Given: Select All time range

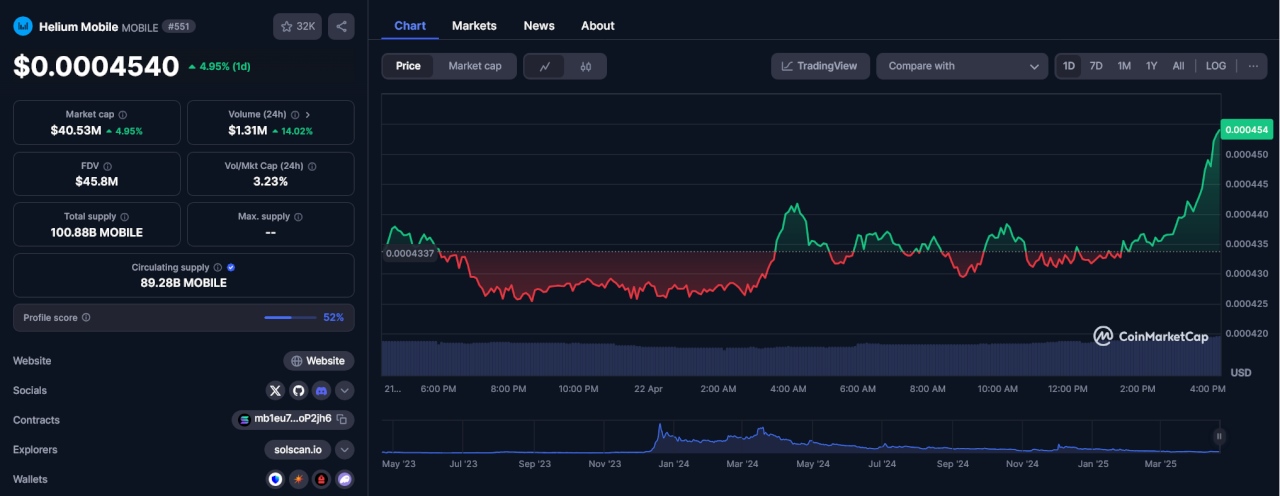Looking at the screenshot, I should point(1178,66).
